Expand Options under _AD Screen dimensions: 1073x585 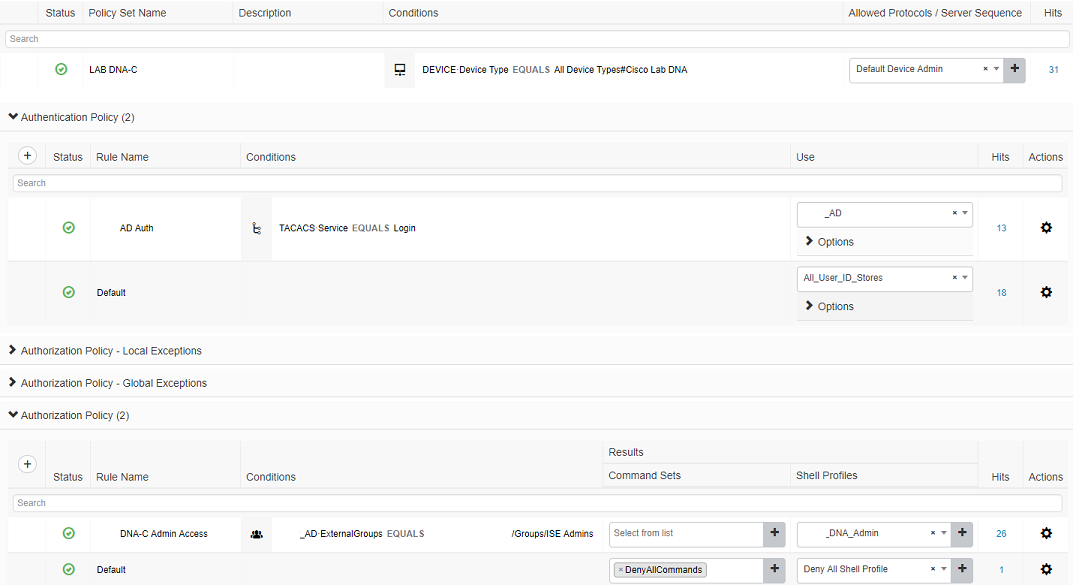coord(829,242)
